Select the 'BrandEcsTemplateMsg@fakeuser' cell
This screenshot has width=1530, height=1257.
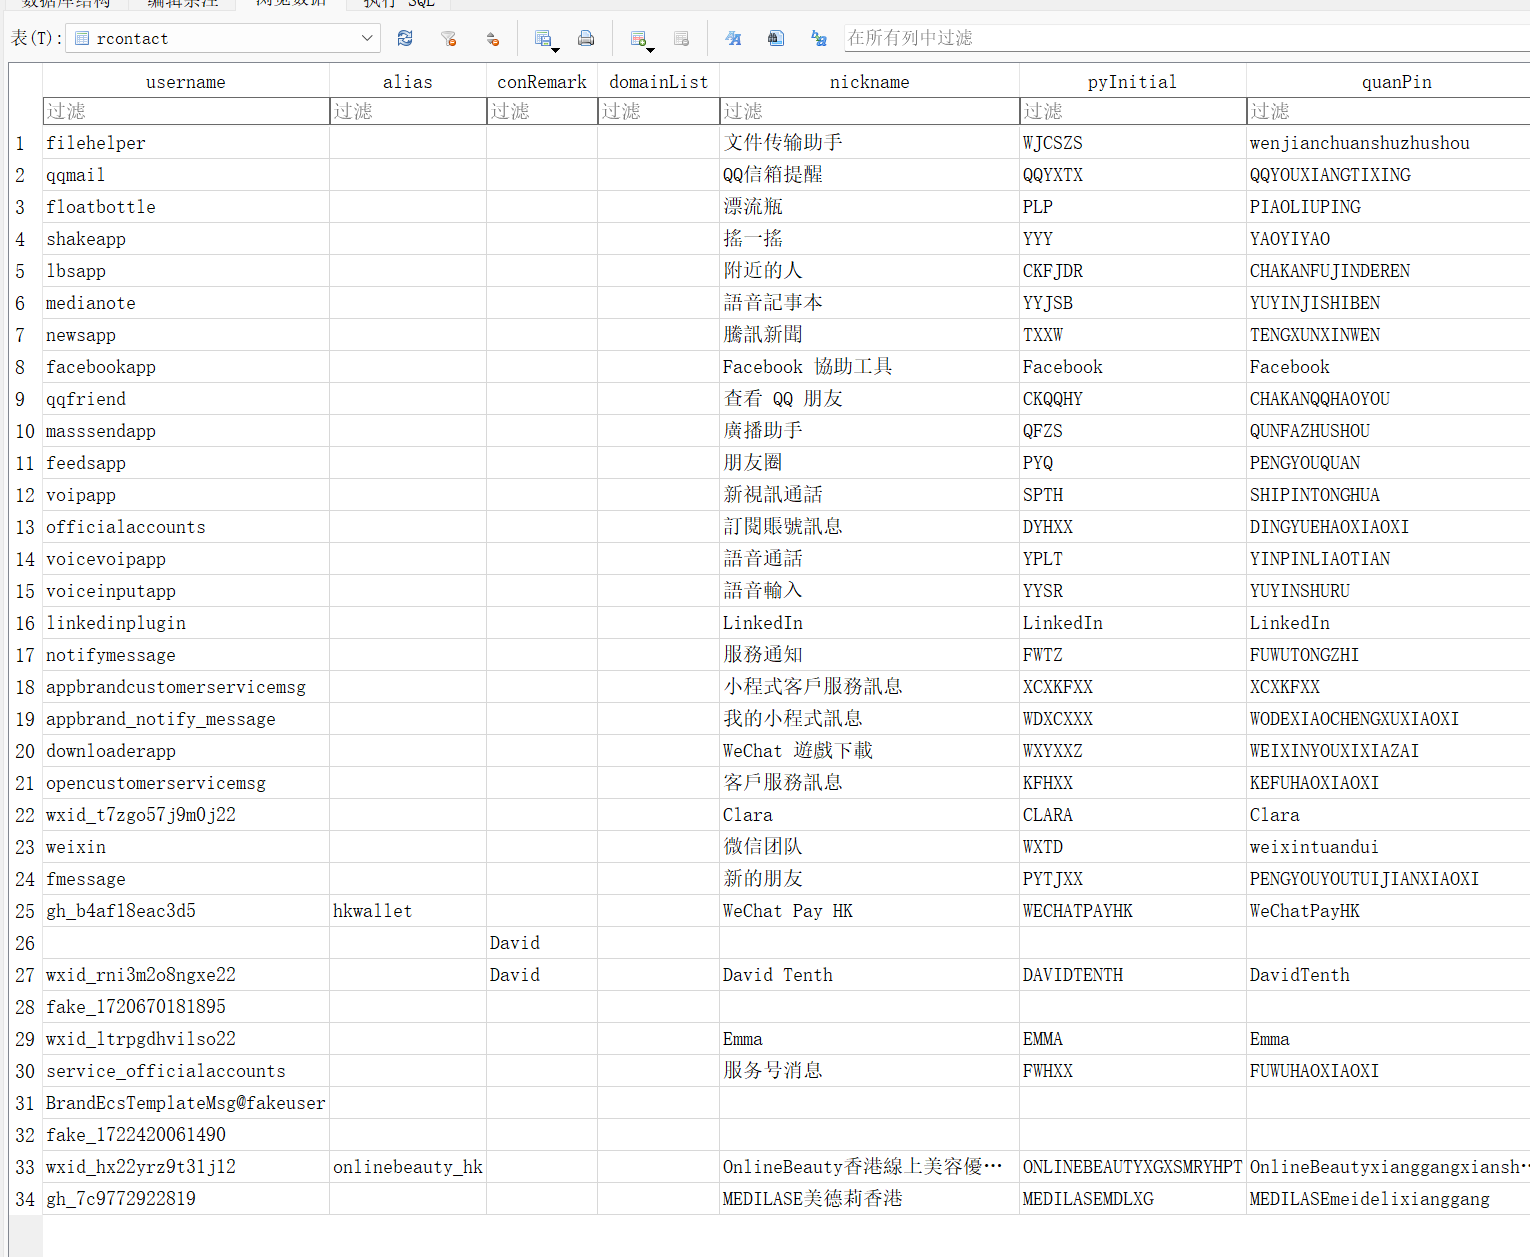pyautogui.click(x=186, y=1103)
